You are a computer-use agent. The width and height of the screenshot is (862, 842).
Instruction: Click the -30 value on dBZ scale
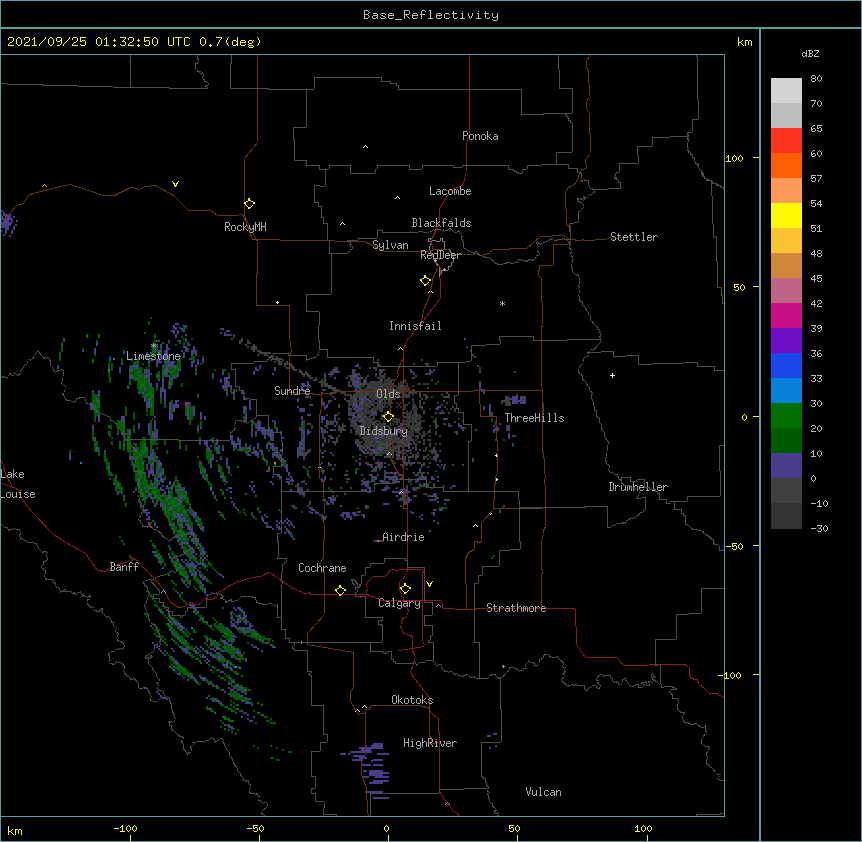coord(819,528)
